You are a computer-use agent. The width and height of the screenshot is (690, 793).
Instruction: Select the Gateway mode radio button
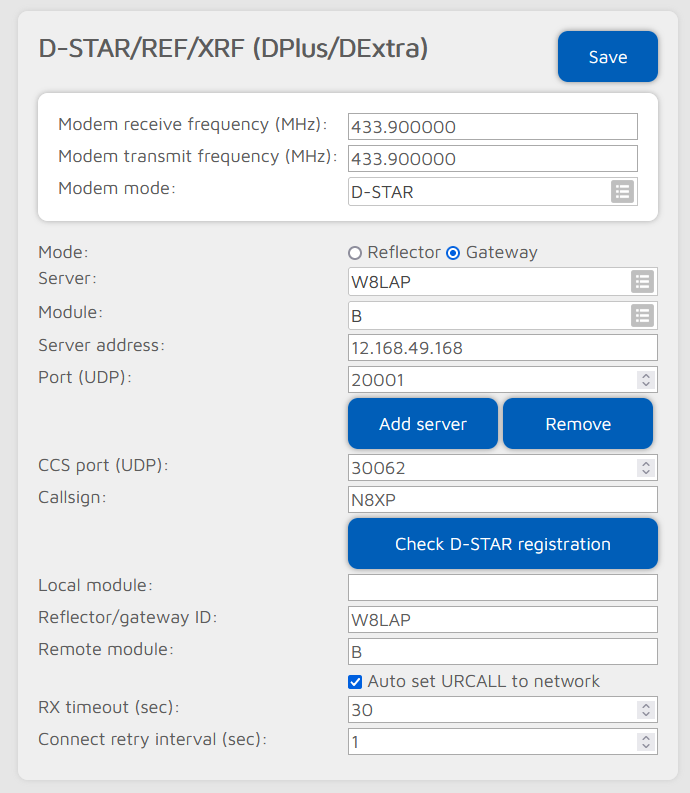(x=453, y=253)
